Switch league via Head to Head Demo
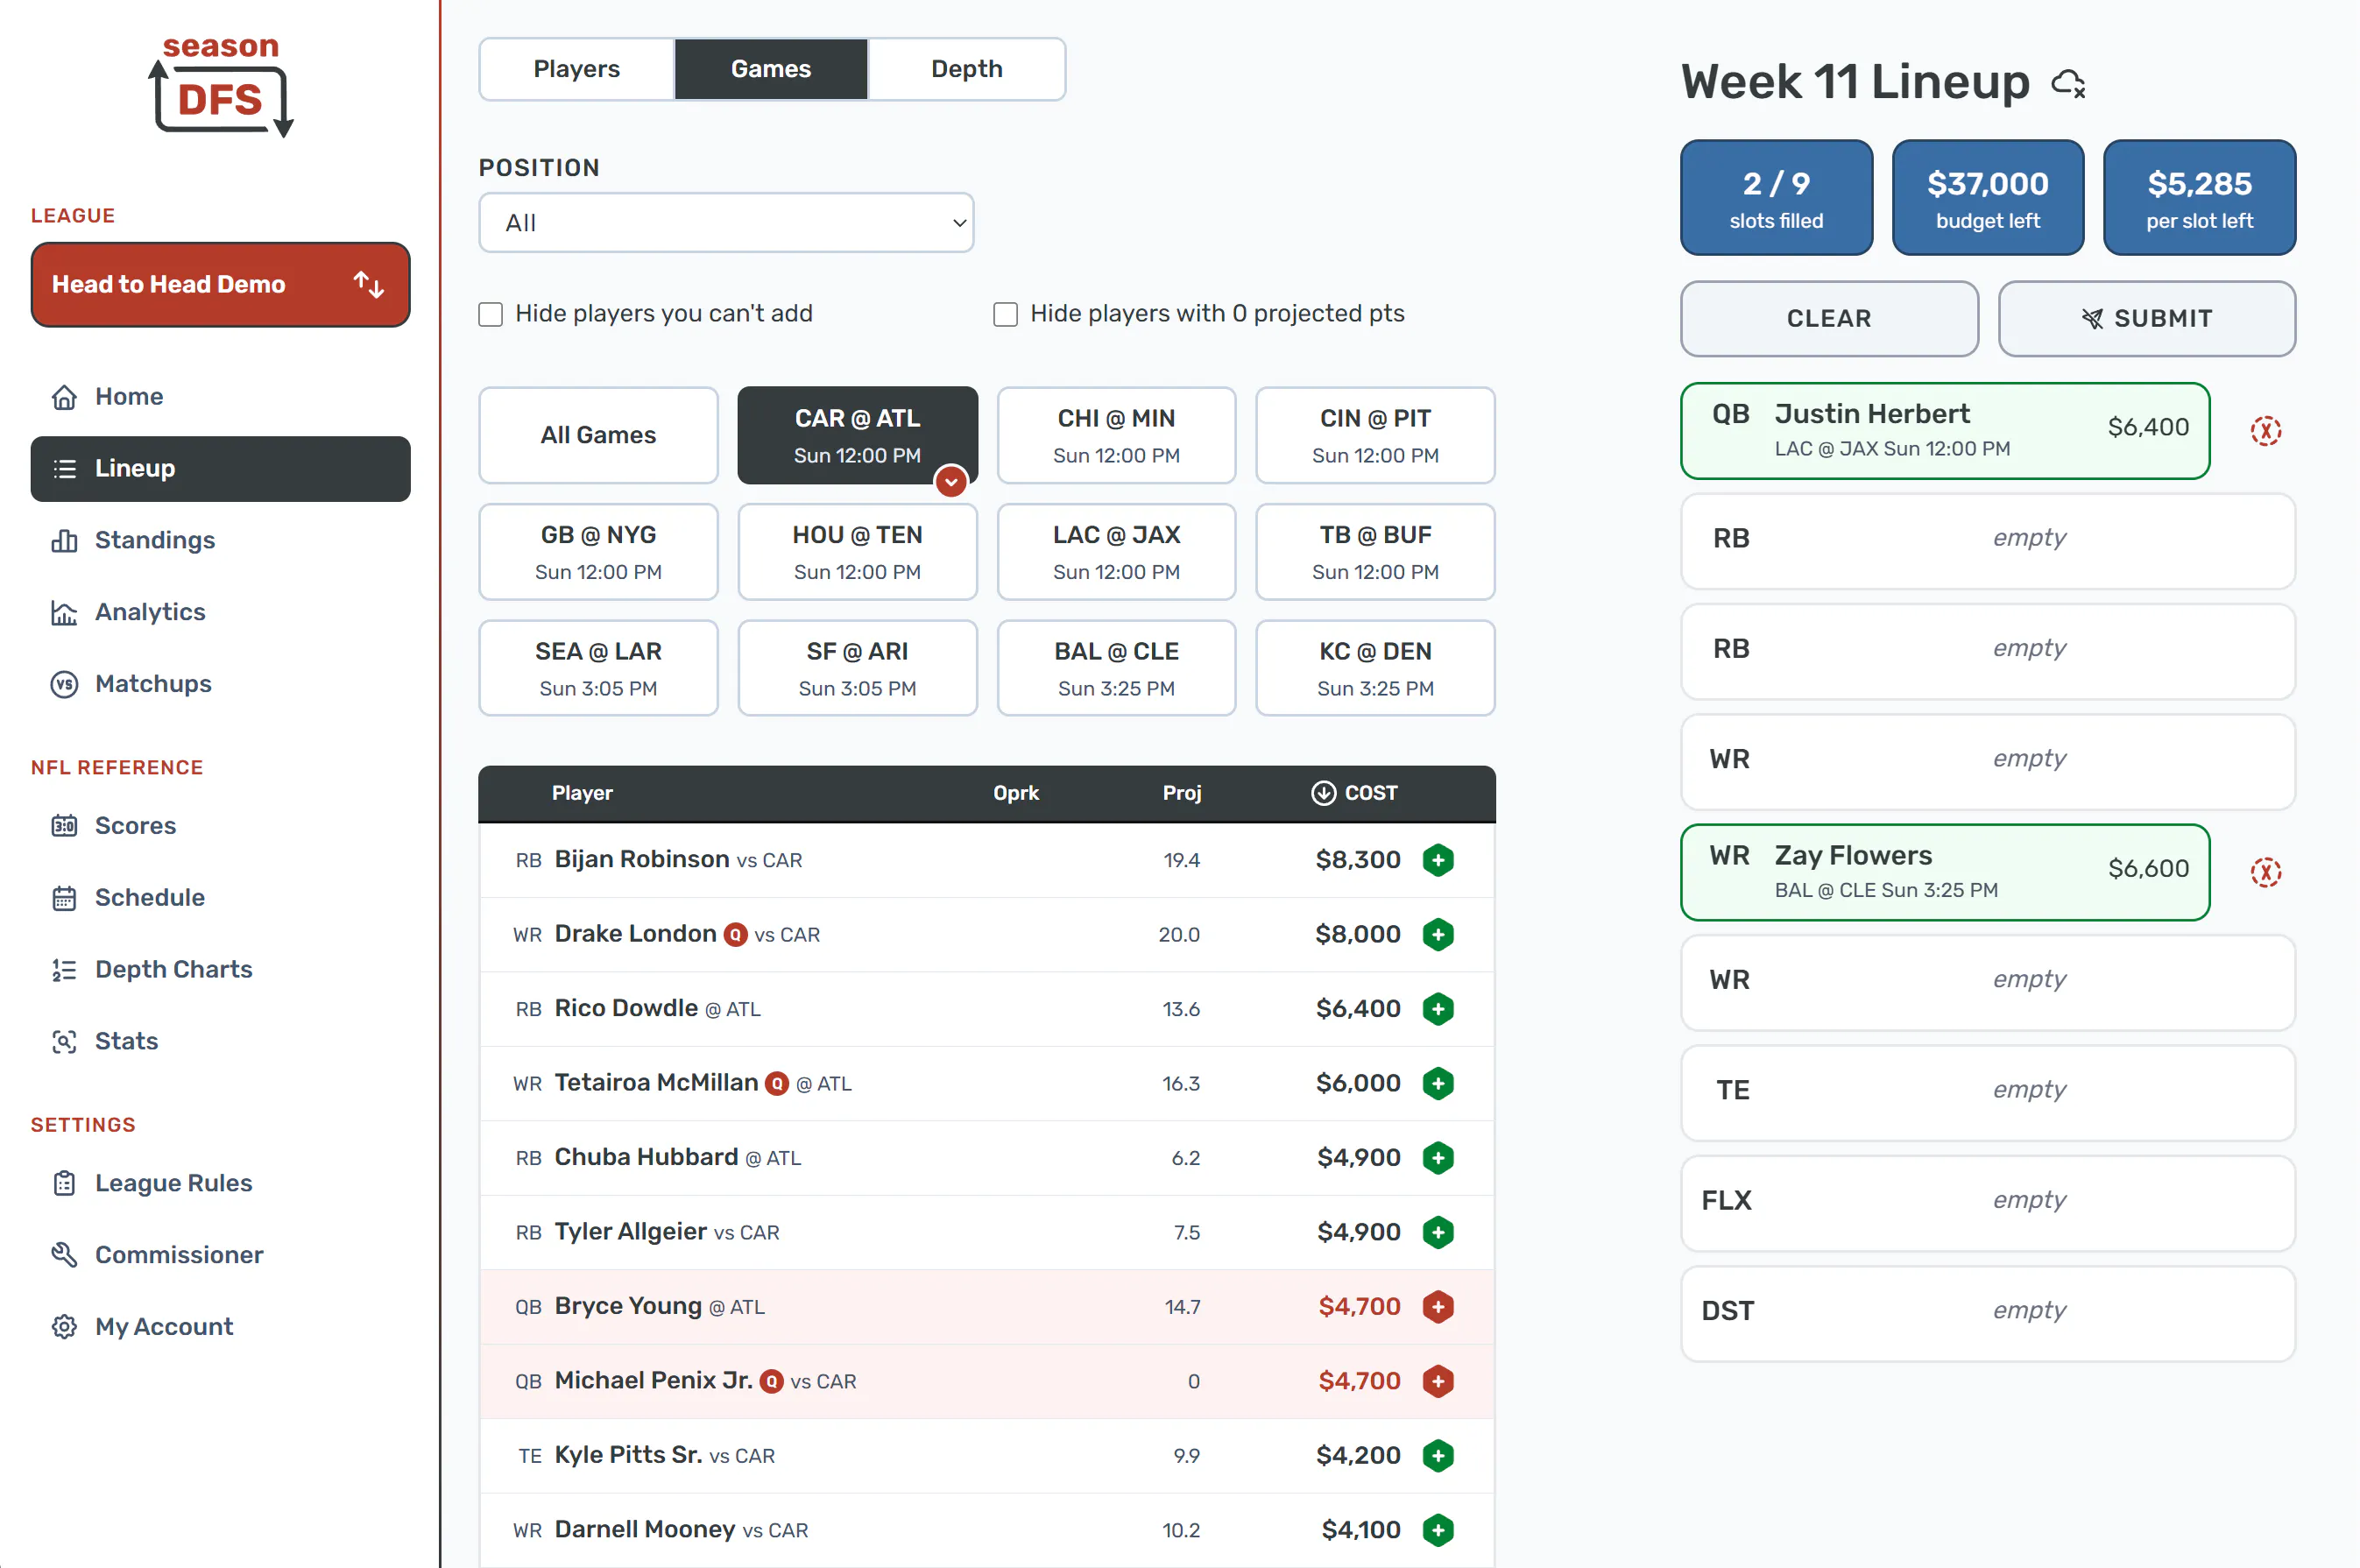 point(220,285)
